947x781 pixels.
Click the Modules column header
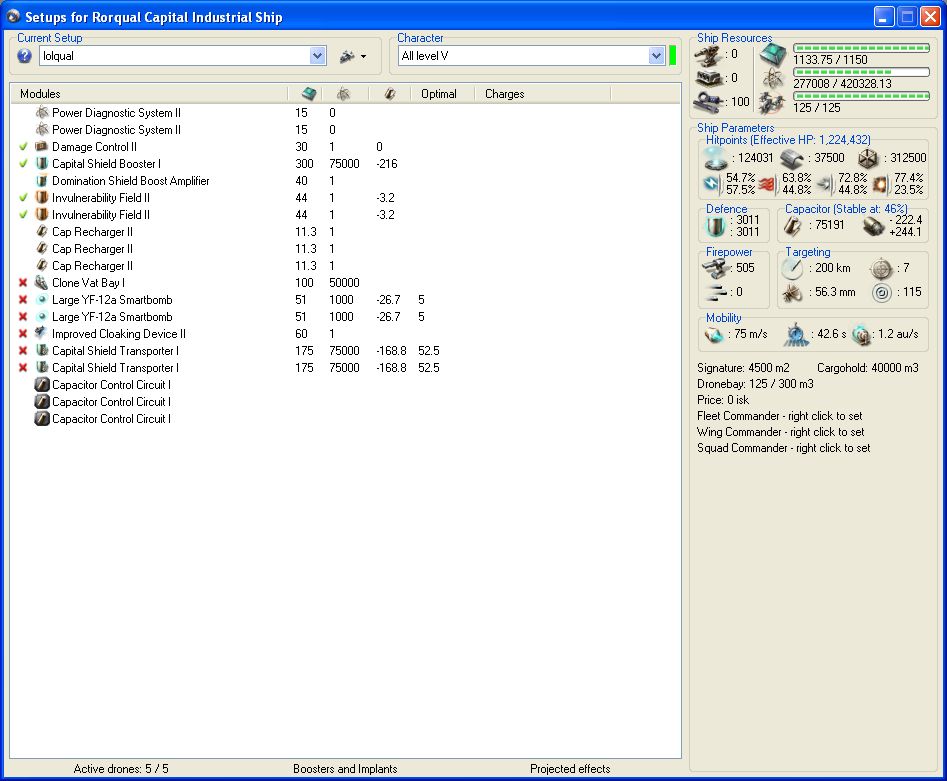(x=40, y=94)
